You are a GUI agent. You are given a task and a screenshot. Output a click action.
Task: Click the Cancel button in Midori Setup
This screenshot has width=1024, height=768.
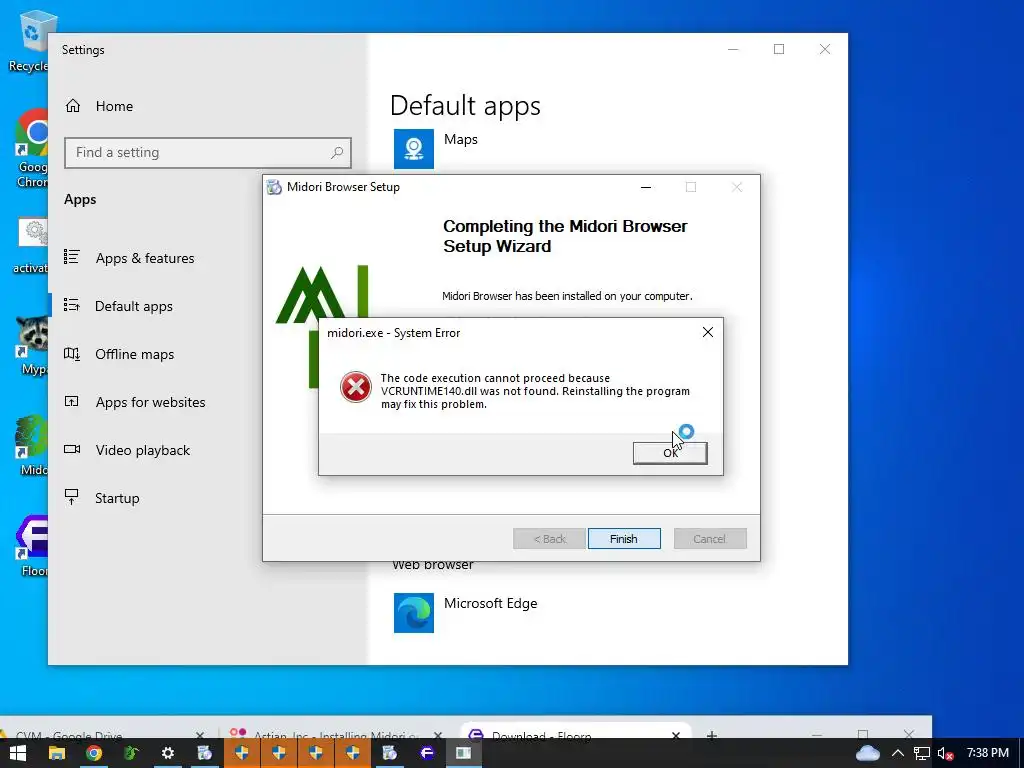click(x=710, y=539)
